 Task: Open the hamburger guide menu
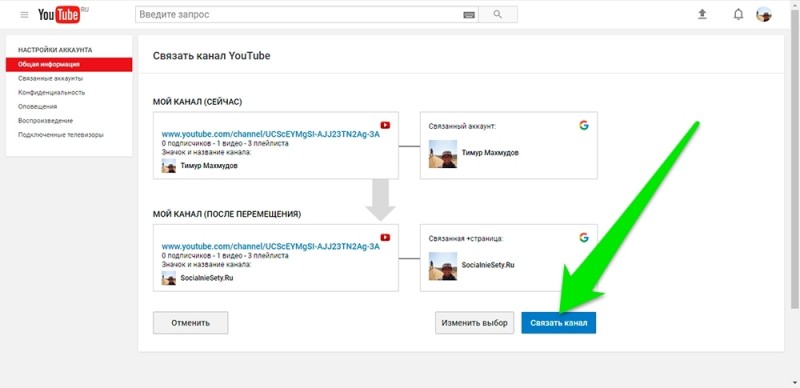coord(24,15)
